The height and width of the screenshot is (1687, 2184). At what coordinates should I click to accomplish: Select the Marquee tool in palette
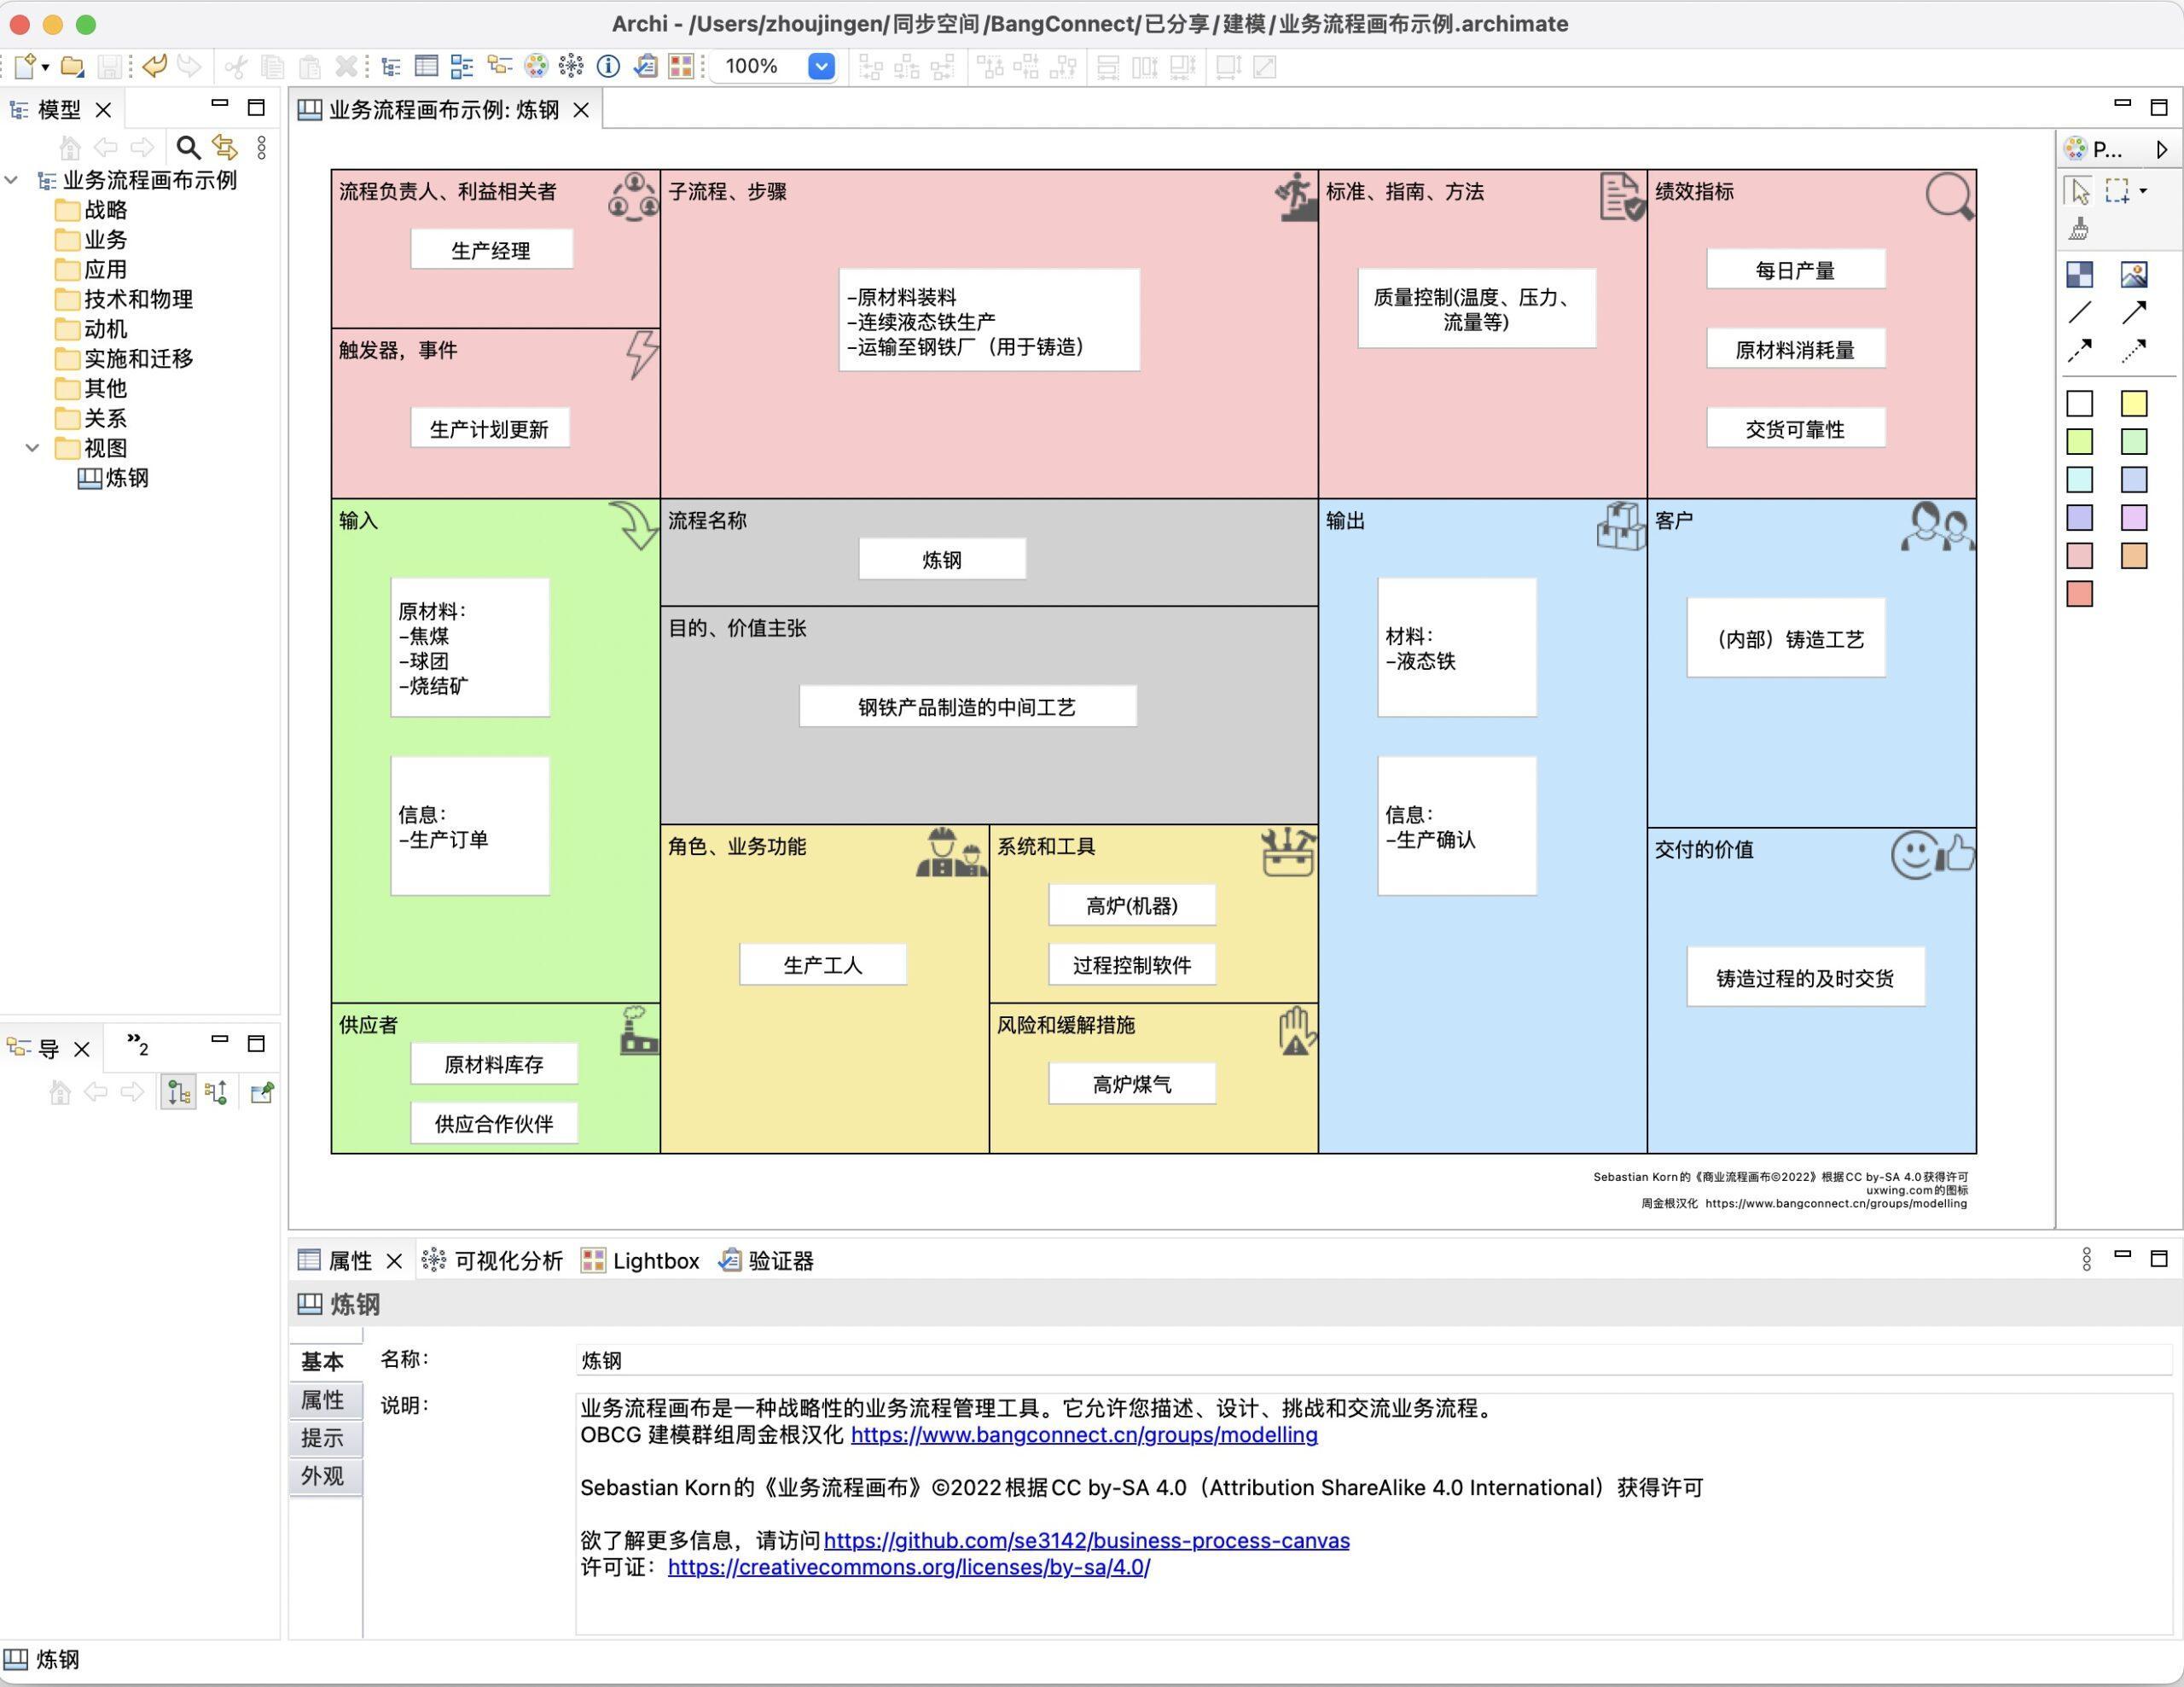click(2116, 191)
